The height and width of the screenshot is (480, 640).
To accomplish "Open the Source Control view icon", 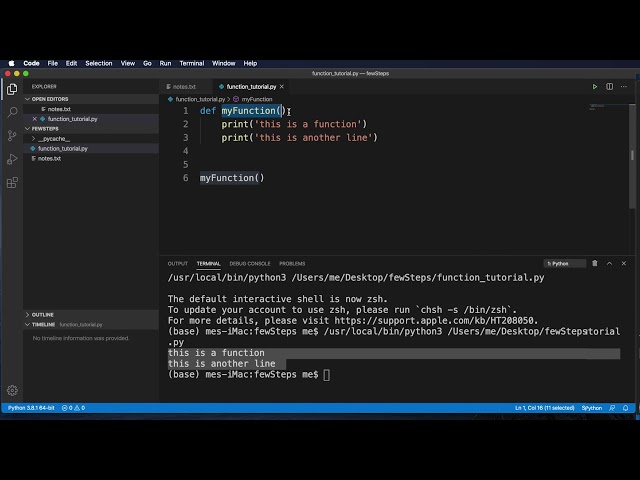I will point(12,136).
